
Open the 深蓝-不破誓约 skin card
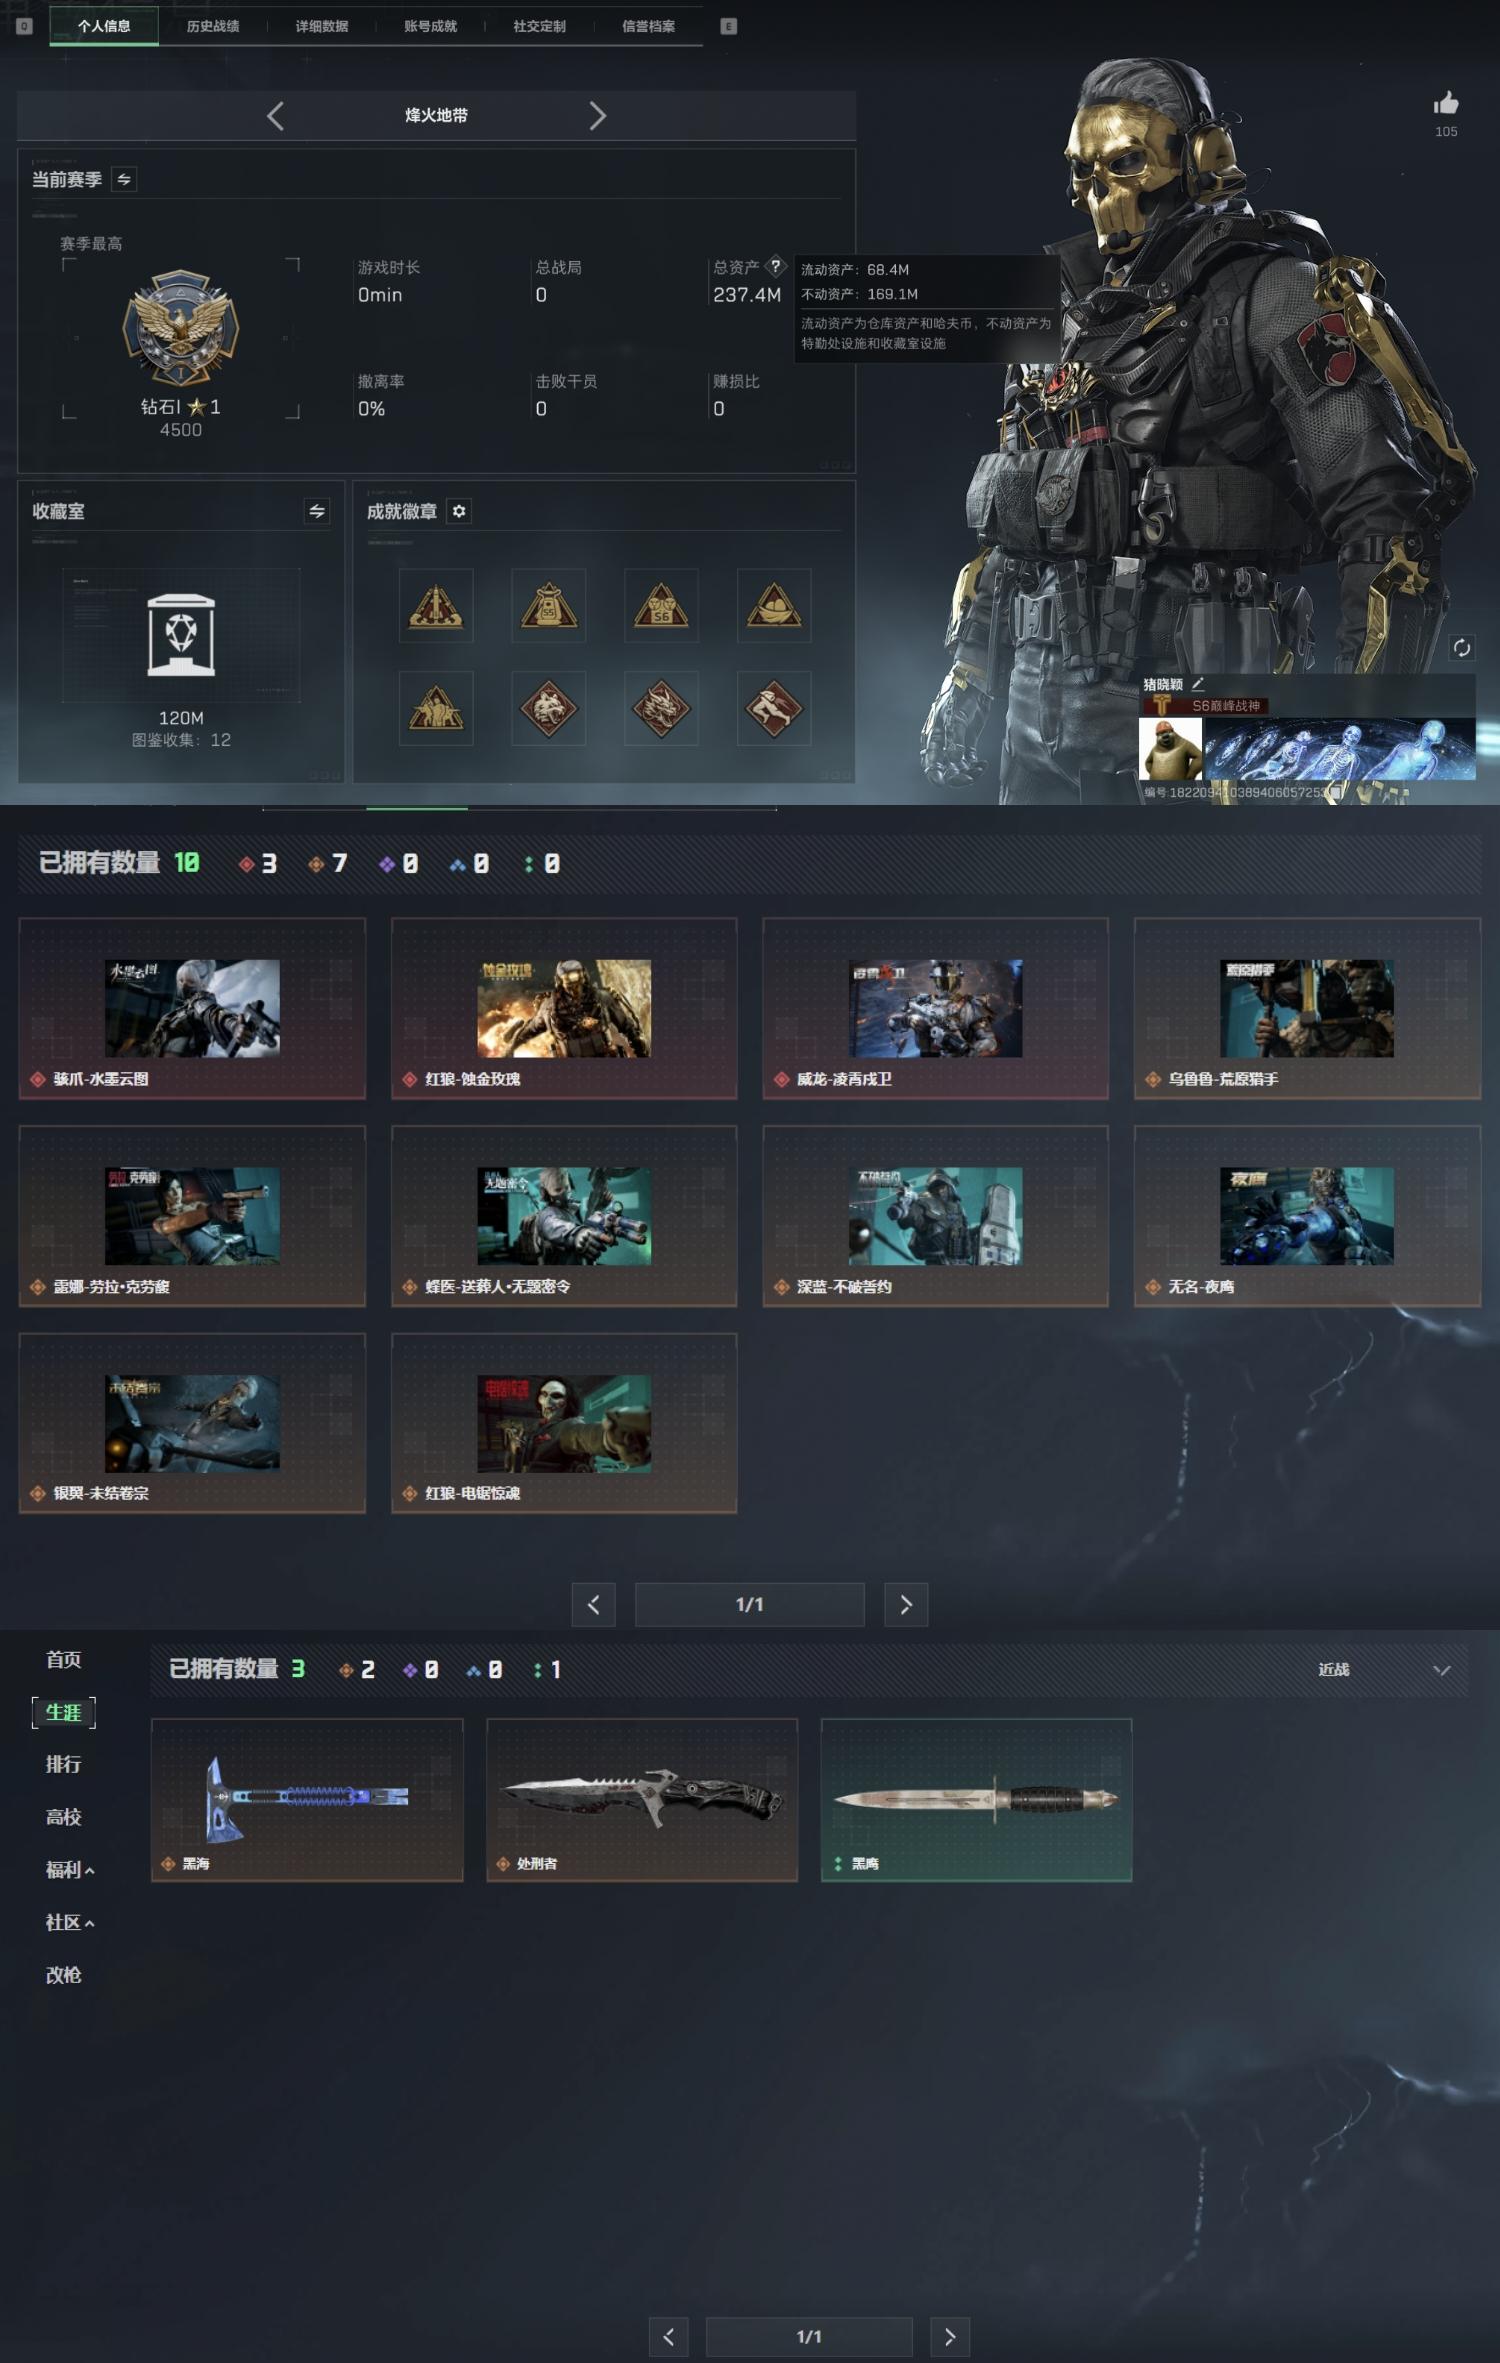(936, 1216)
